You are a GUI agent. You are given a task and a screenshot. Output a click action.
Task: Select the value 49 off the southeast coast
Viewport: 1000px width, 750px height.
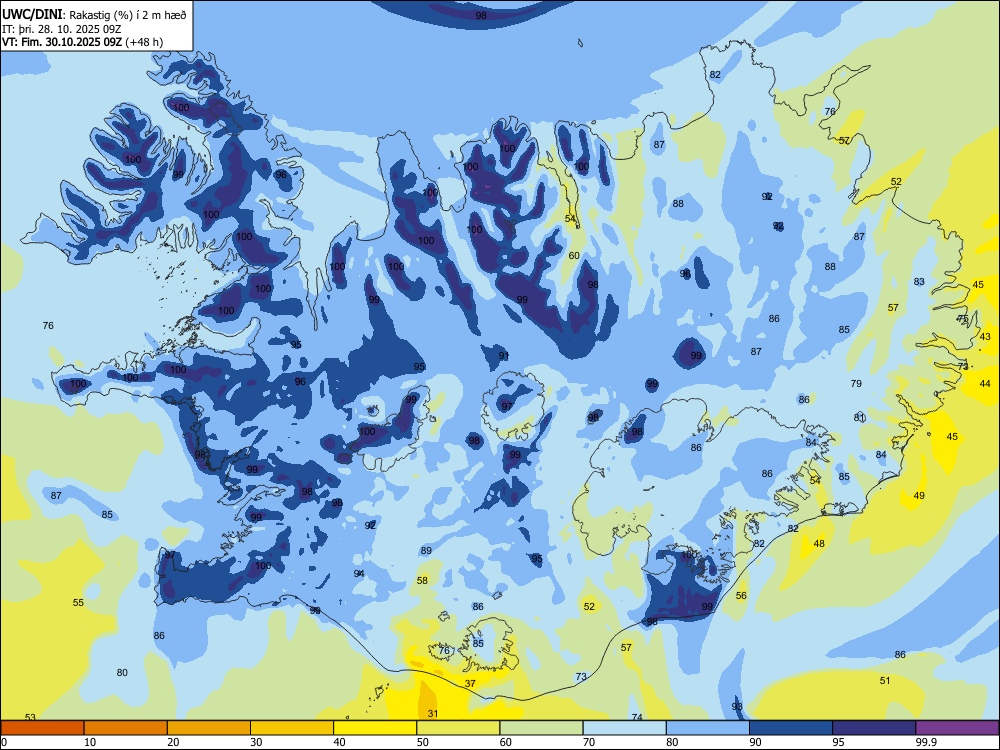[x=919, y=496]
